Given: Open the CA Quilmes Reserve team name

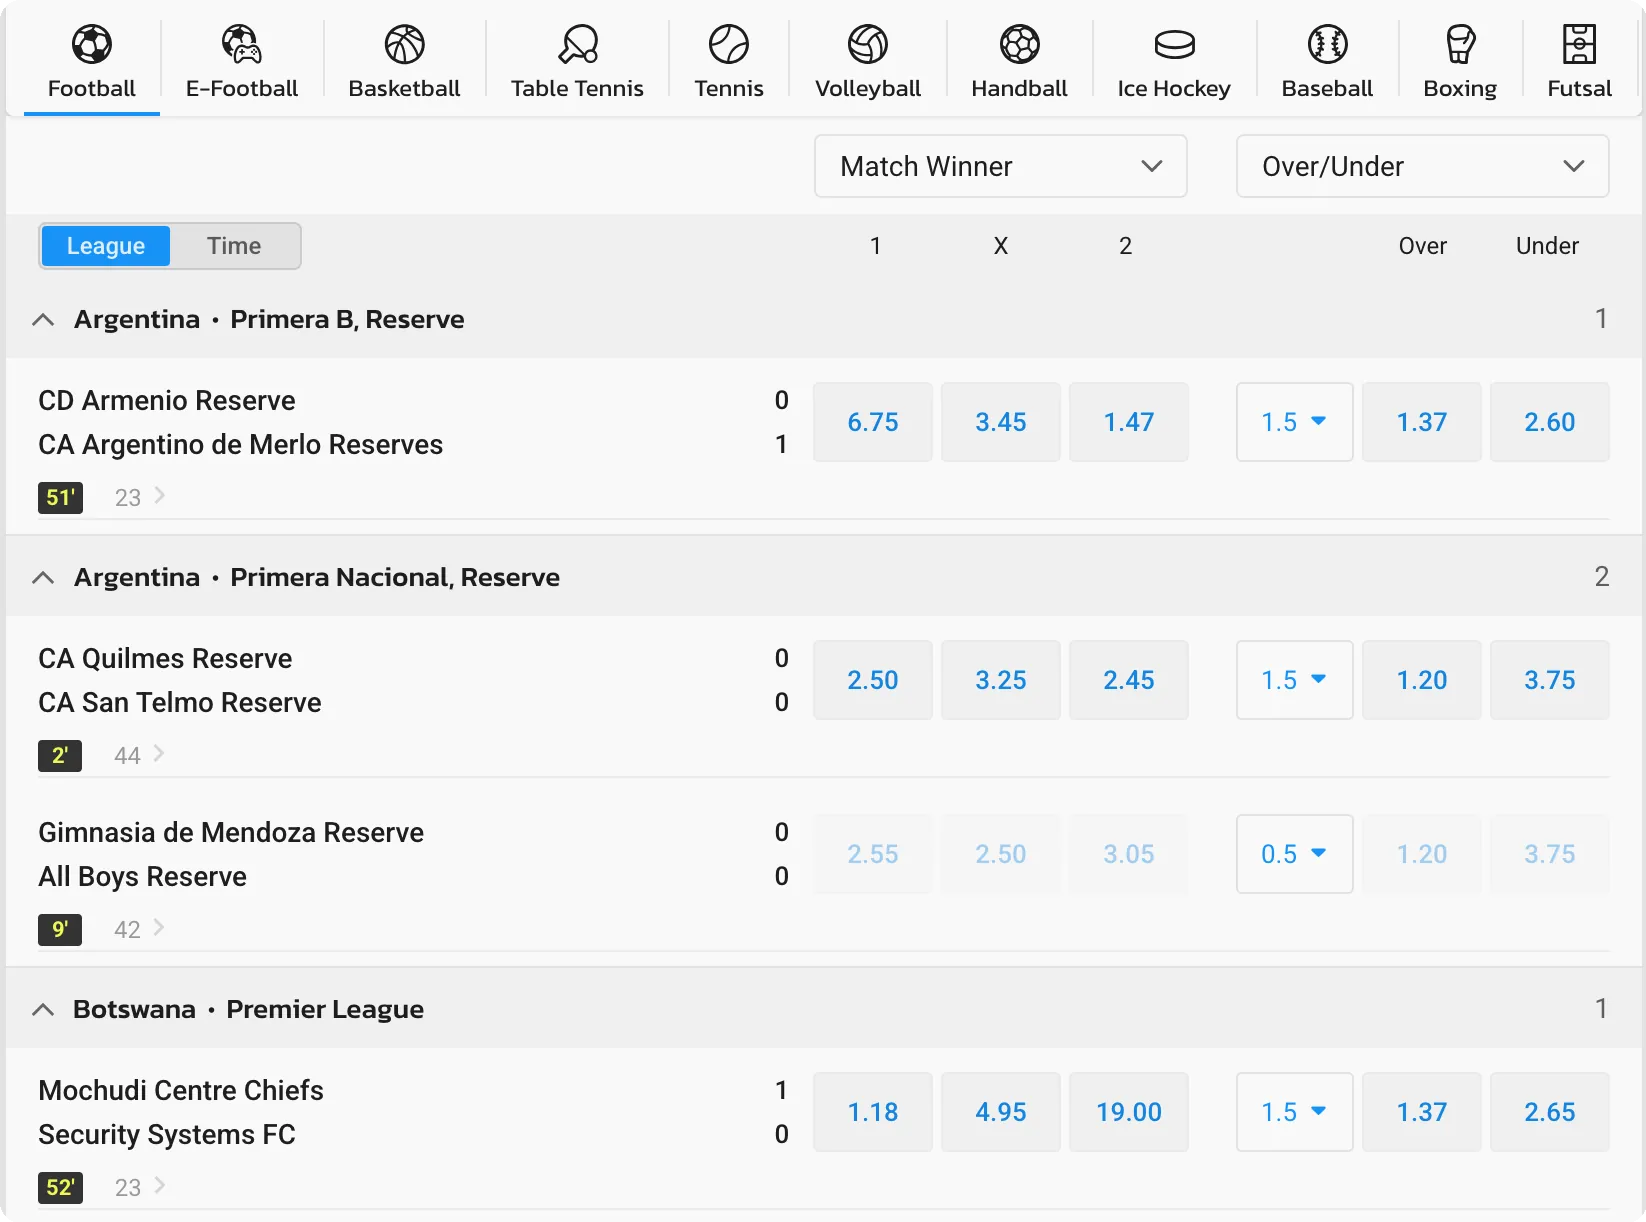Looking at the screenshot, I should click(x=165, y=658).
